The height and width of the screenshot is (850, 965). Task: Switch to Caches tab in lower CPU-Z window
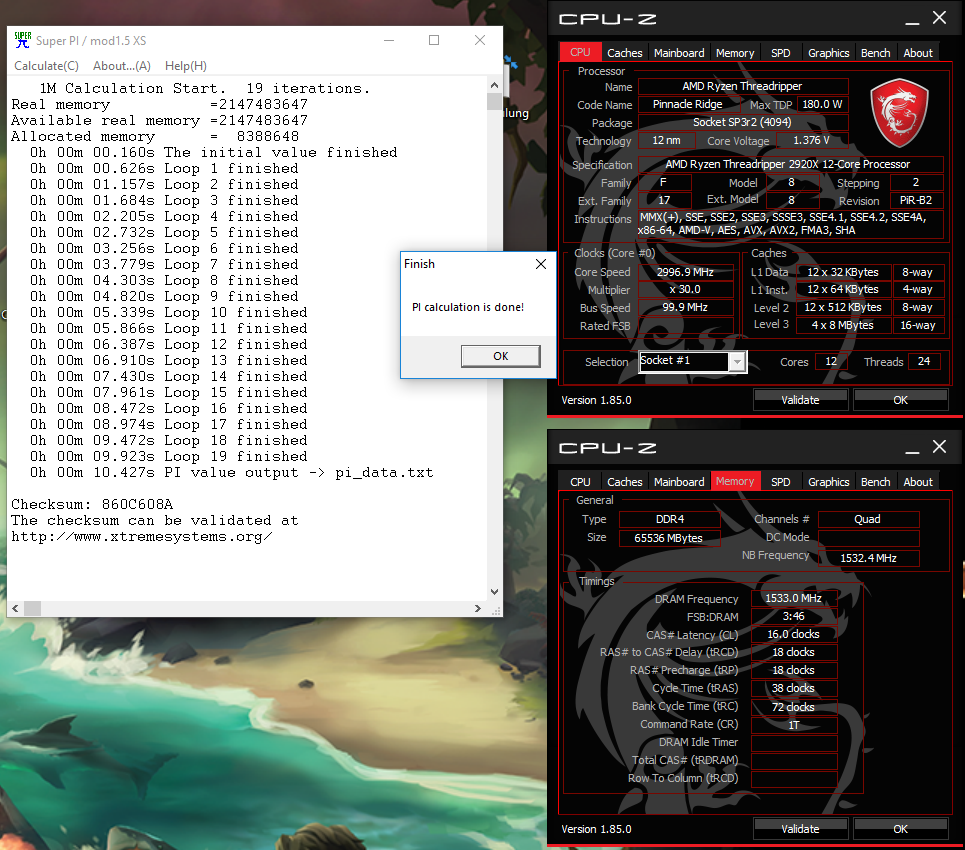624,482
